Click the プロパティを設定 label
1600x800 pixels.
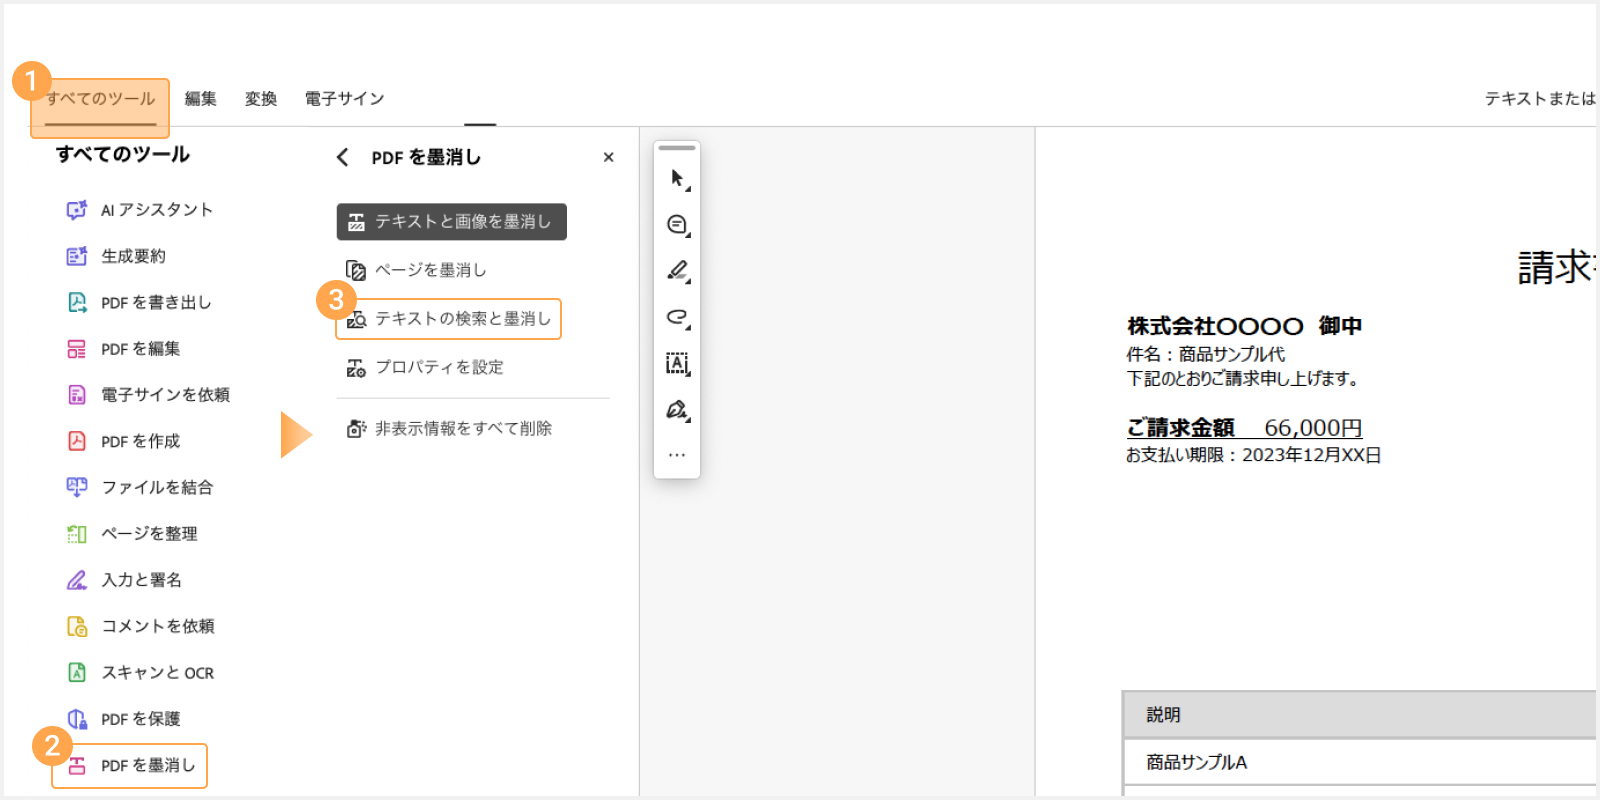440,367
